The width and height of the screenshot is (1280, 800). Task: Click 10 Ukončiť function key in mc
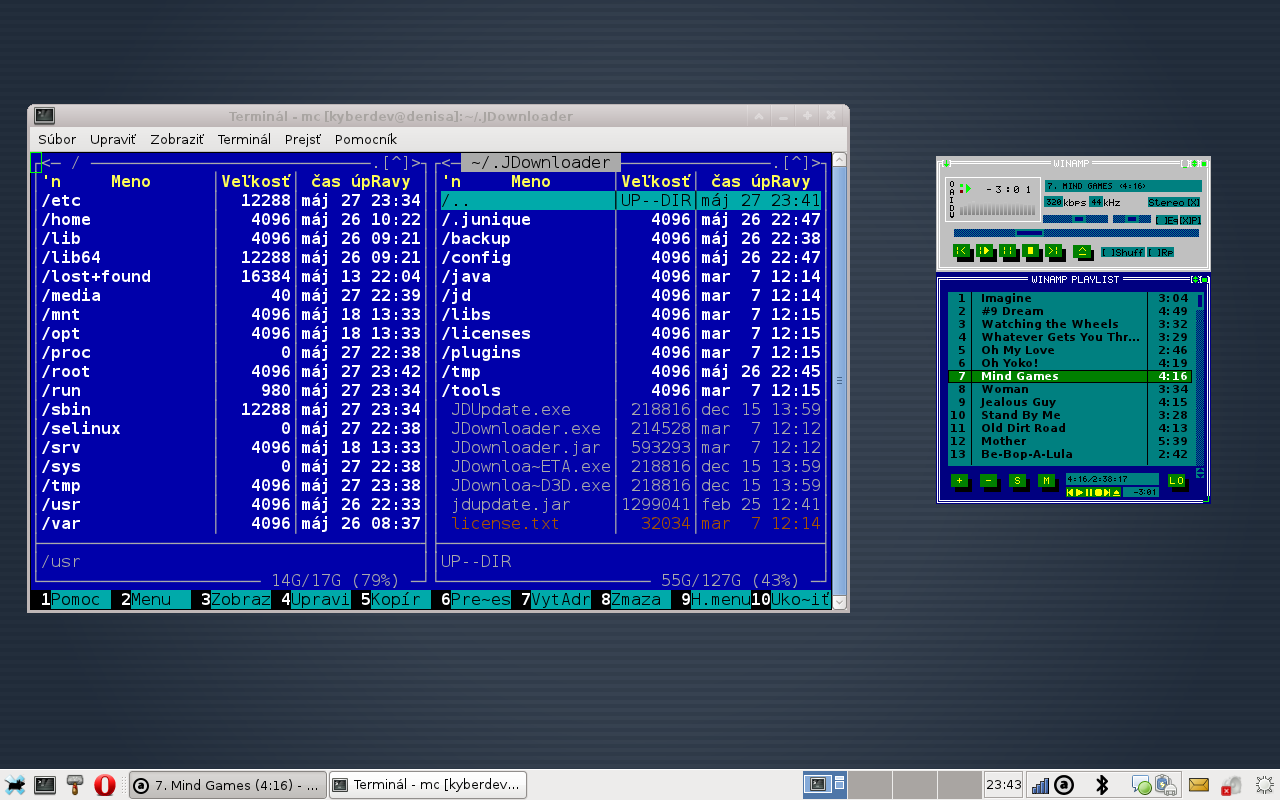(x=791, y=600)
